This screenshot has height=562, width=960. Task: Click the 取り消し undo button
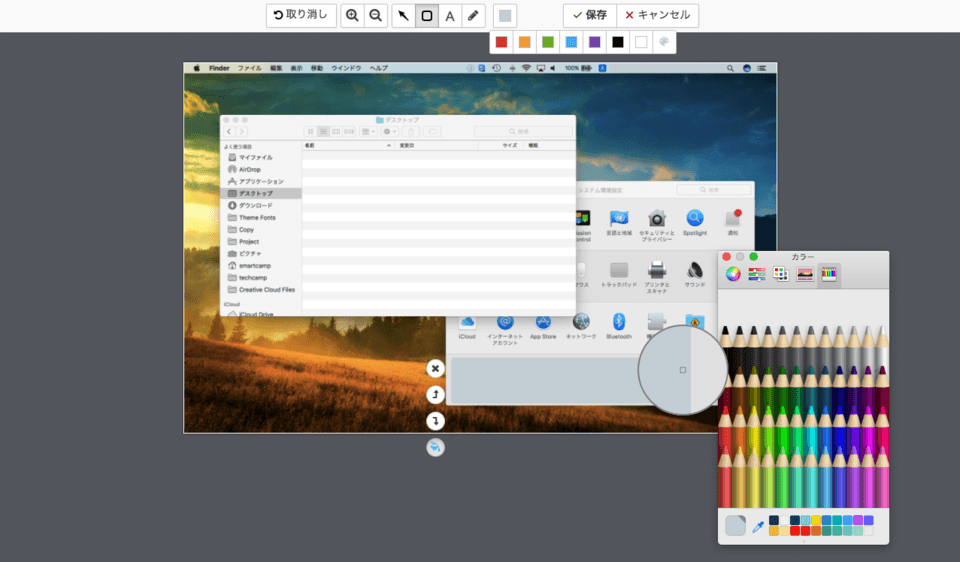pyautogui.click(x=301, y=15)
